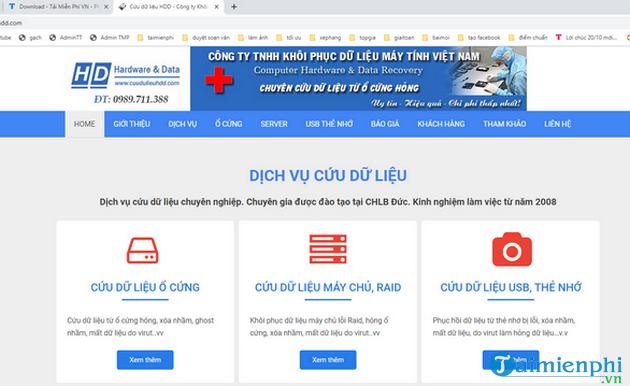Open the baimoi bookmark folder
The height and width of the screenshot is (386, 630).
coord(436,37)
